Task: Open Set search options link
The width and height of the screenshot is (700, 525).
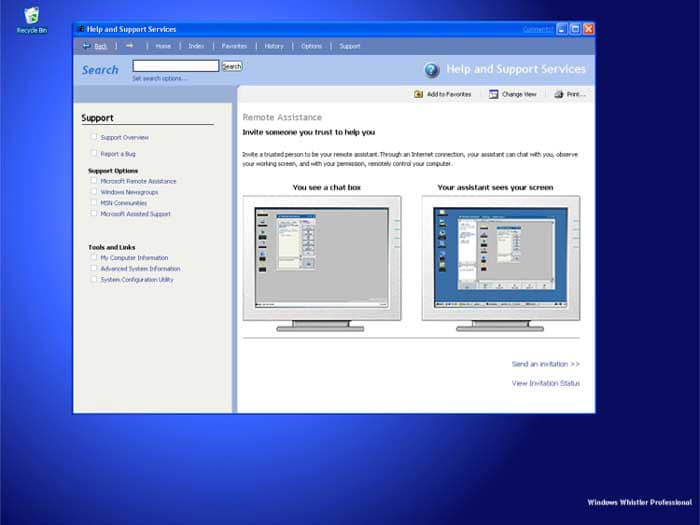Action: (x=159, y=79)
